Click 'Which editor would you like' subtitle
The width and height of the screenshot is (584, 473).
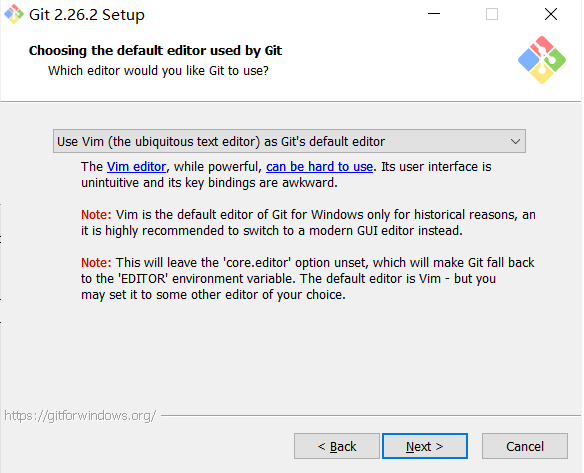pos(158,70)
